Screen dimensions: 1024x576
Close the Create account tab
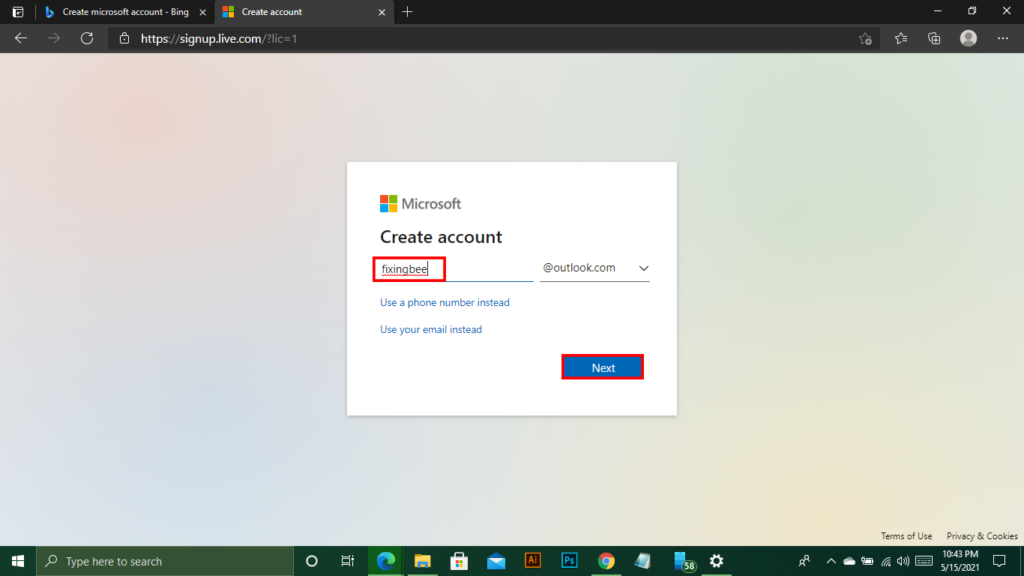[x=381, y=12]
